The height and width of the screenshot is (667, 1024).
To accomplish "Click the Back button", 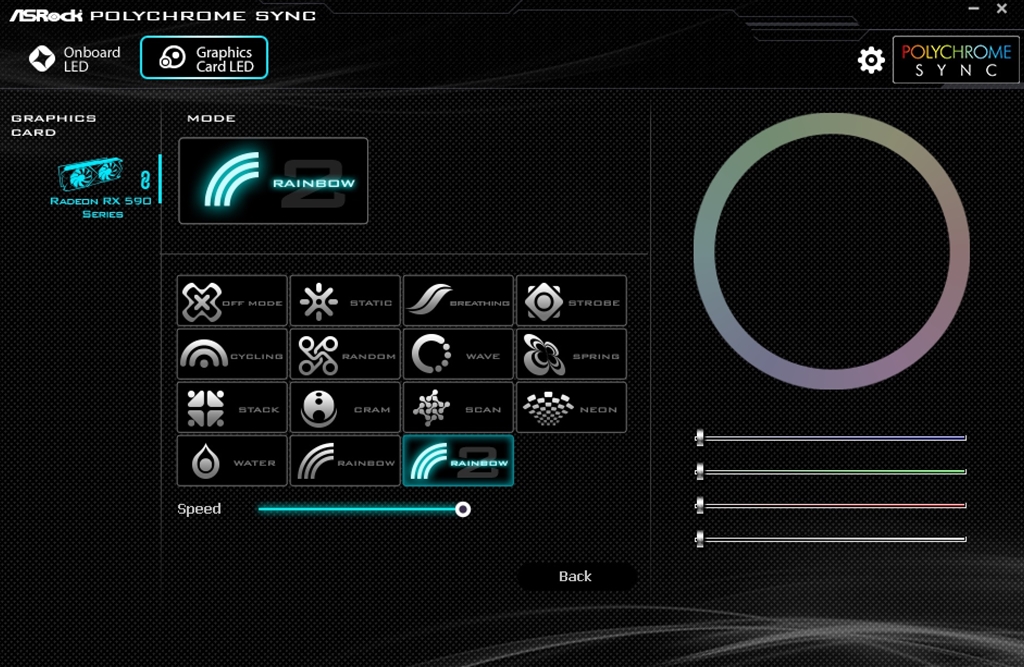I will pyautogui.click(x=576, y=577).
